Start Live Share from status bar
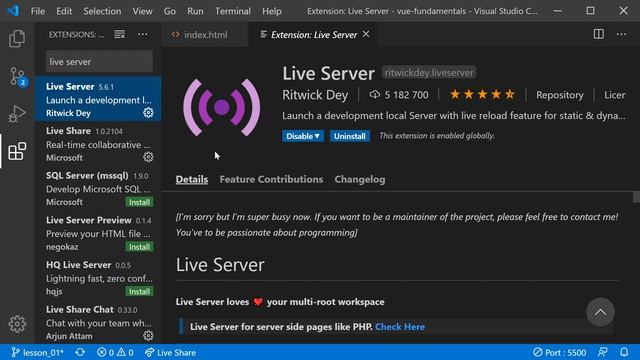The height and width of the screenshot is (360, 640). [x=170, y=352]
